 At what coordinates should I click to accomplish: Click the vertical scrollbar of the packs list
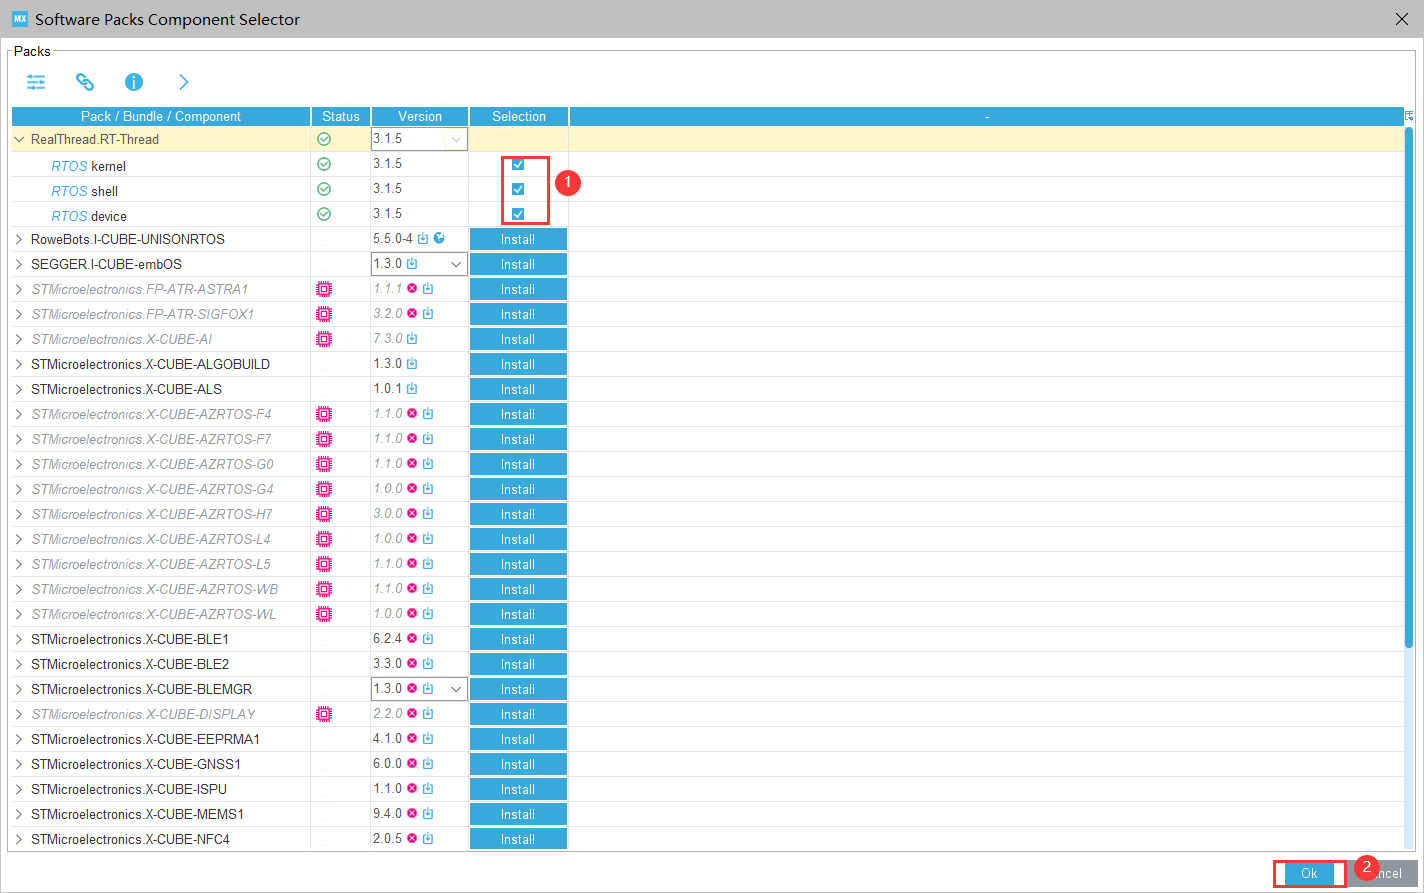[x=1409, y=385]
